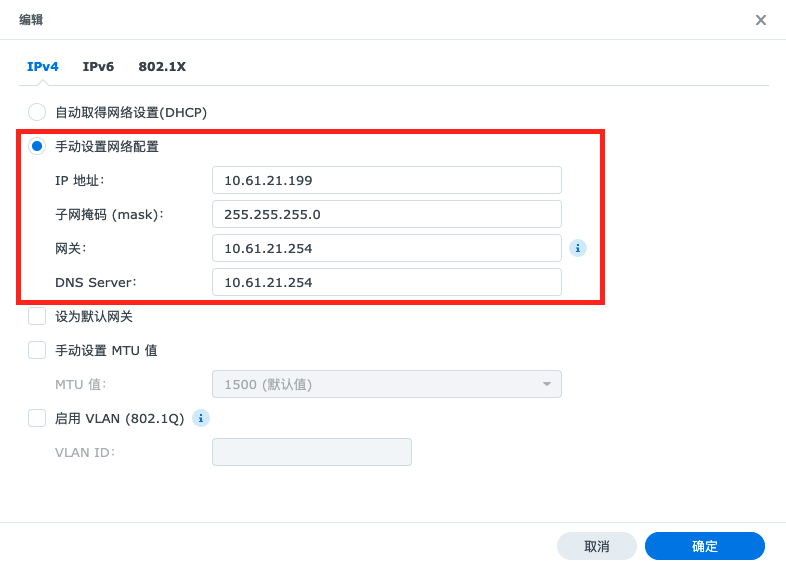
Task: Focus the subnet mask input field
Action: [386, 214]
